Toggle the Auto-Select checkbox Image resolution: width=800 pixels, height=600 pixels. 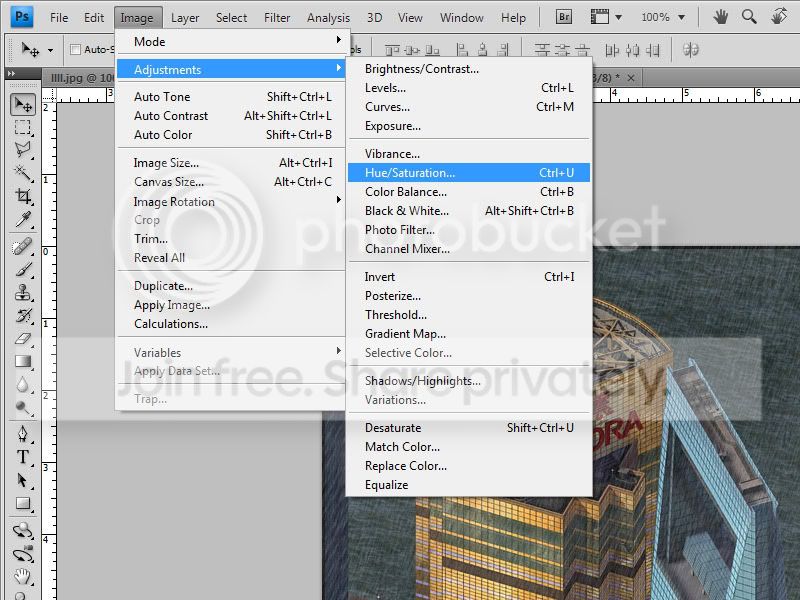point(76,49)
